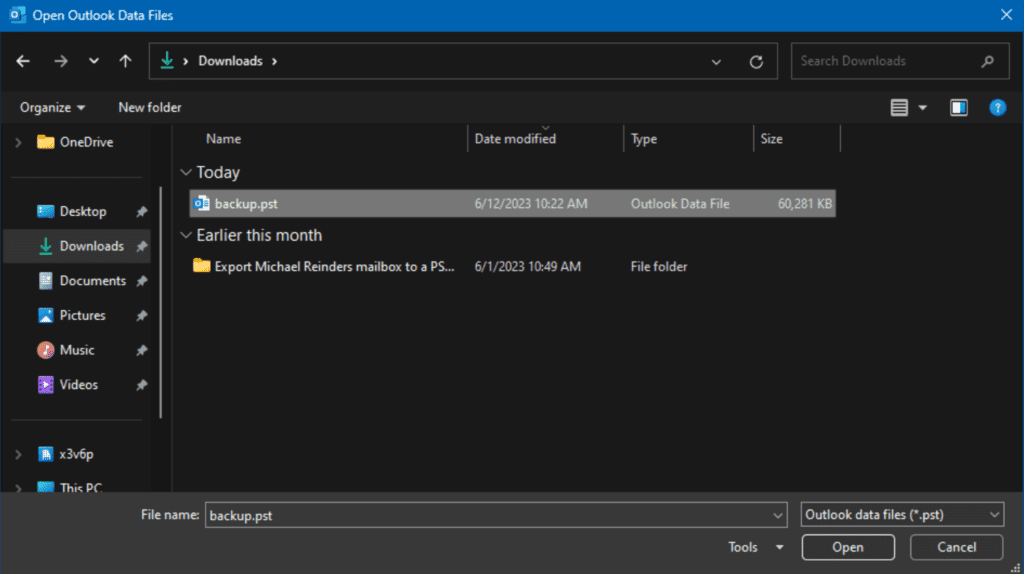
Task: Sort by the Type column header
Action: [644, 139]
